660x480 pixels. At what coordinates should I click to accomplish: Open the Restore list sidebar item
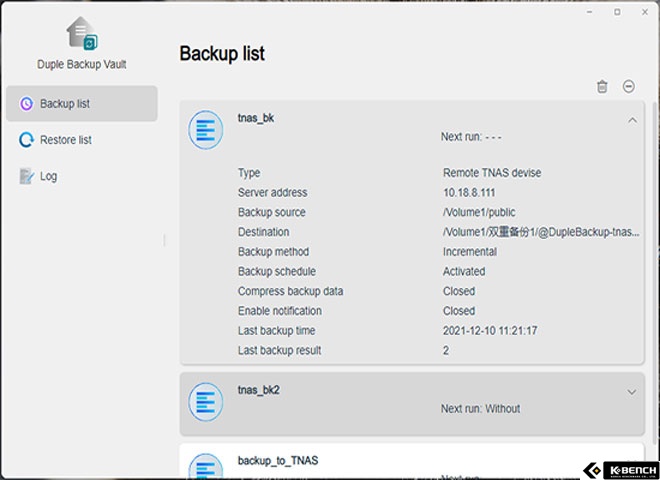[x=82, y=140]
